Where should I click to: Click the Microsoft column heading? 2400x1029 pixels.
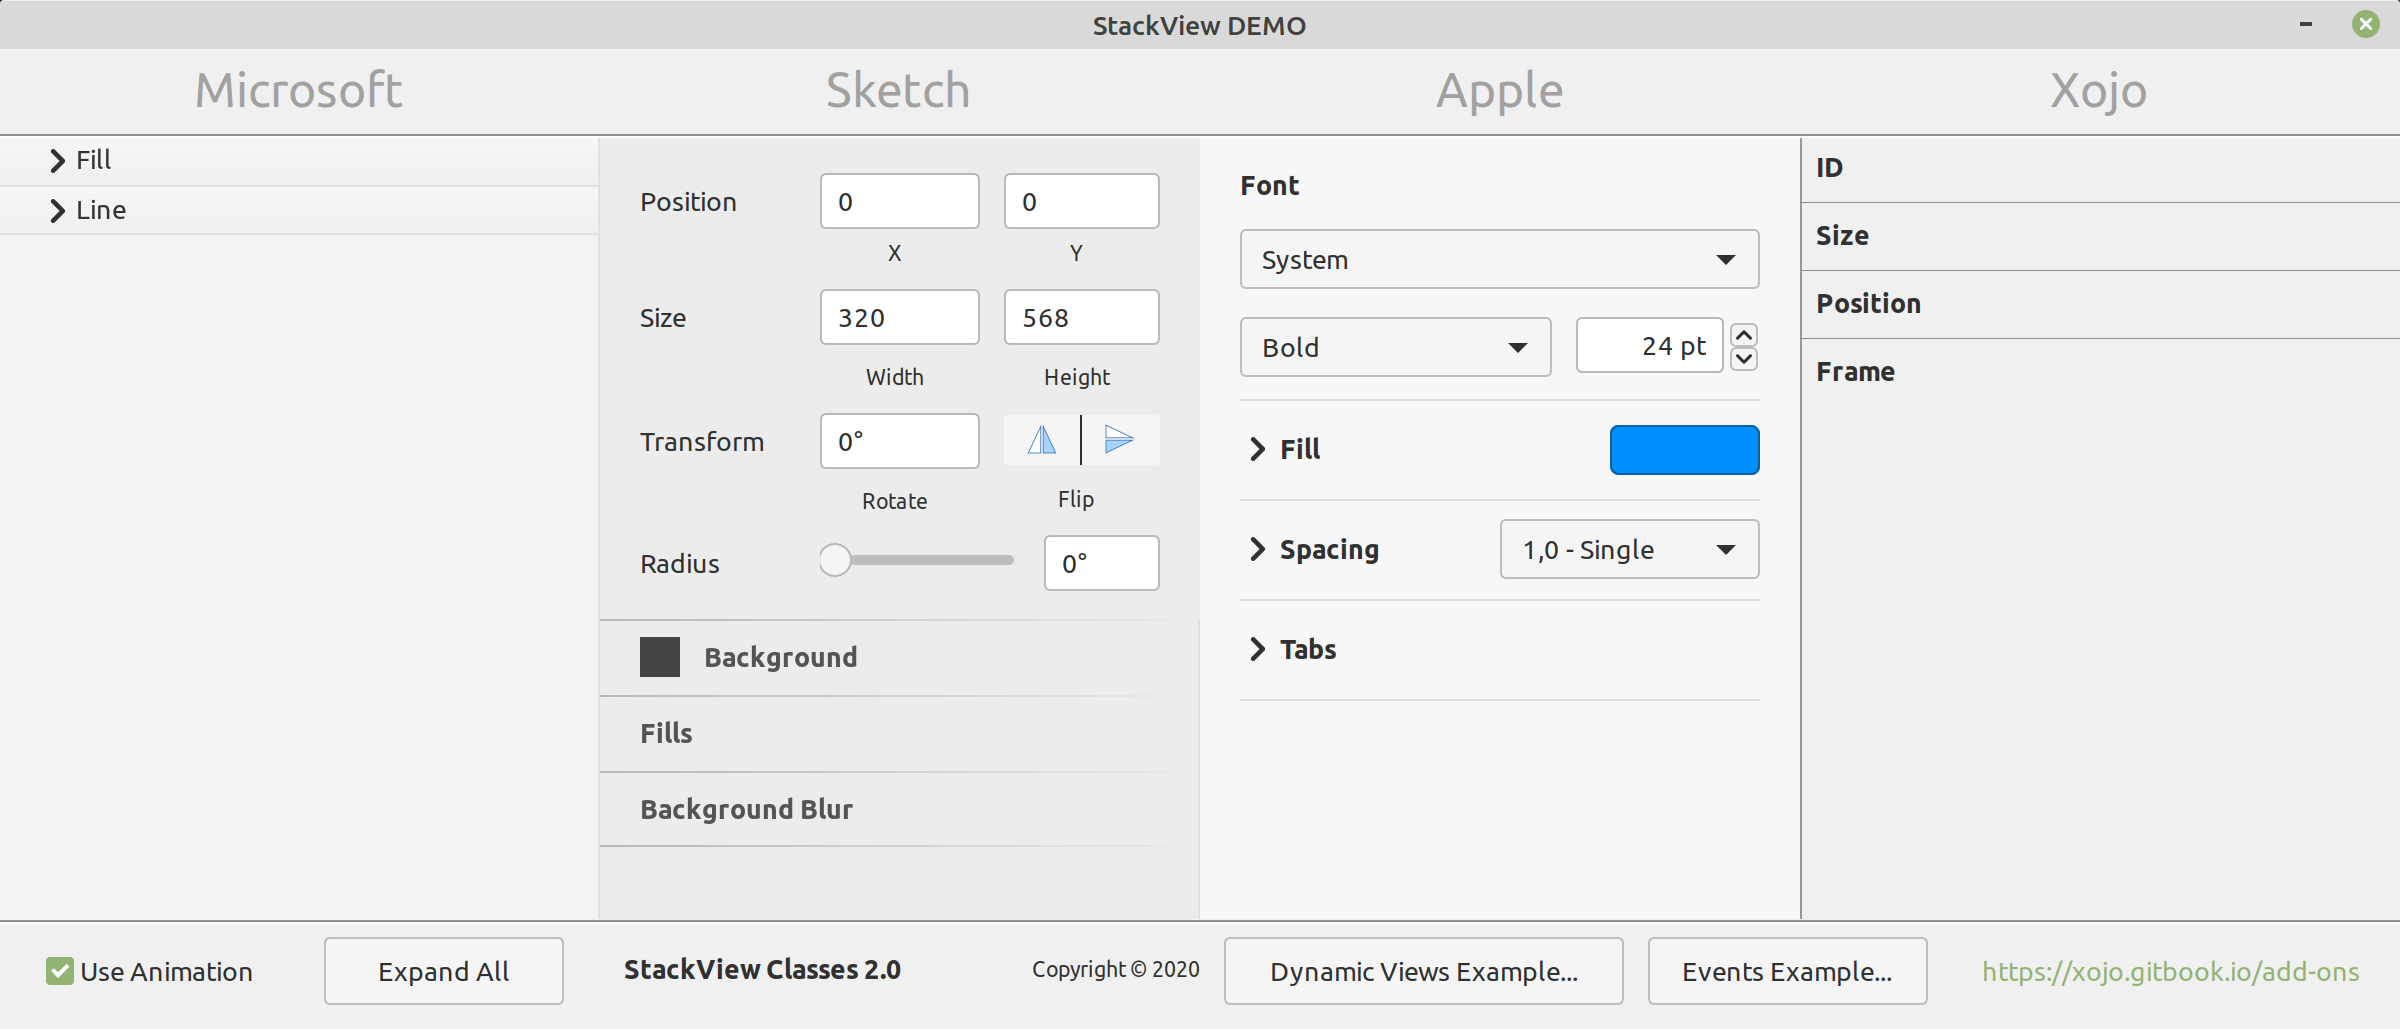[x=299, y=90]
